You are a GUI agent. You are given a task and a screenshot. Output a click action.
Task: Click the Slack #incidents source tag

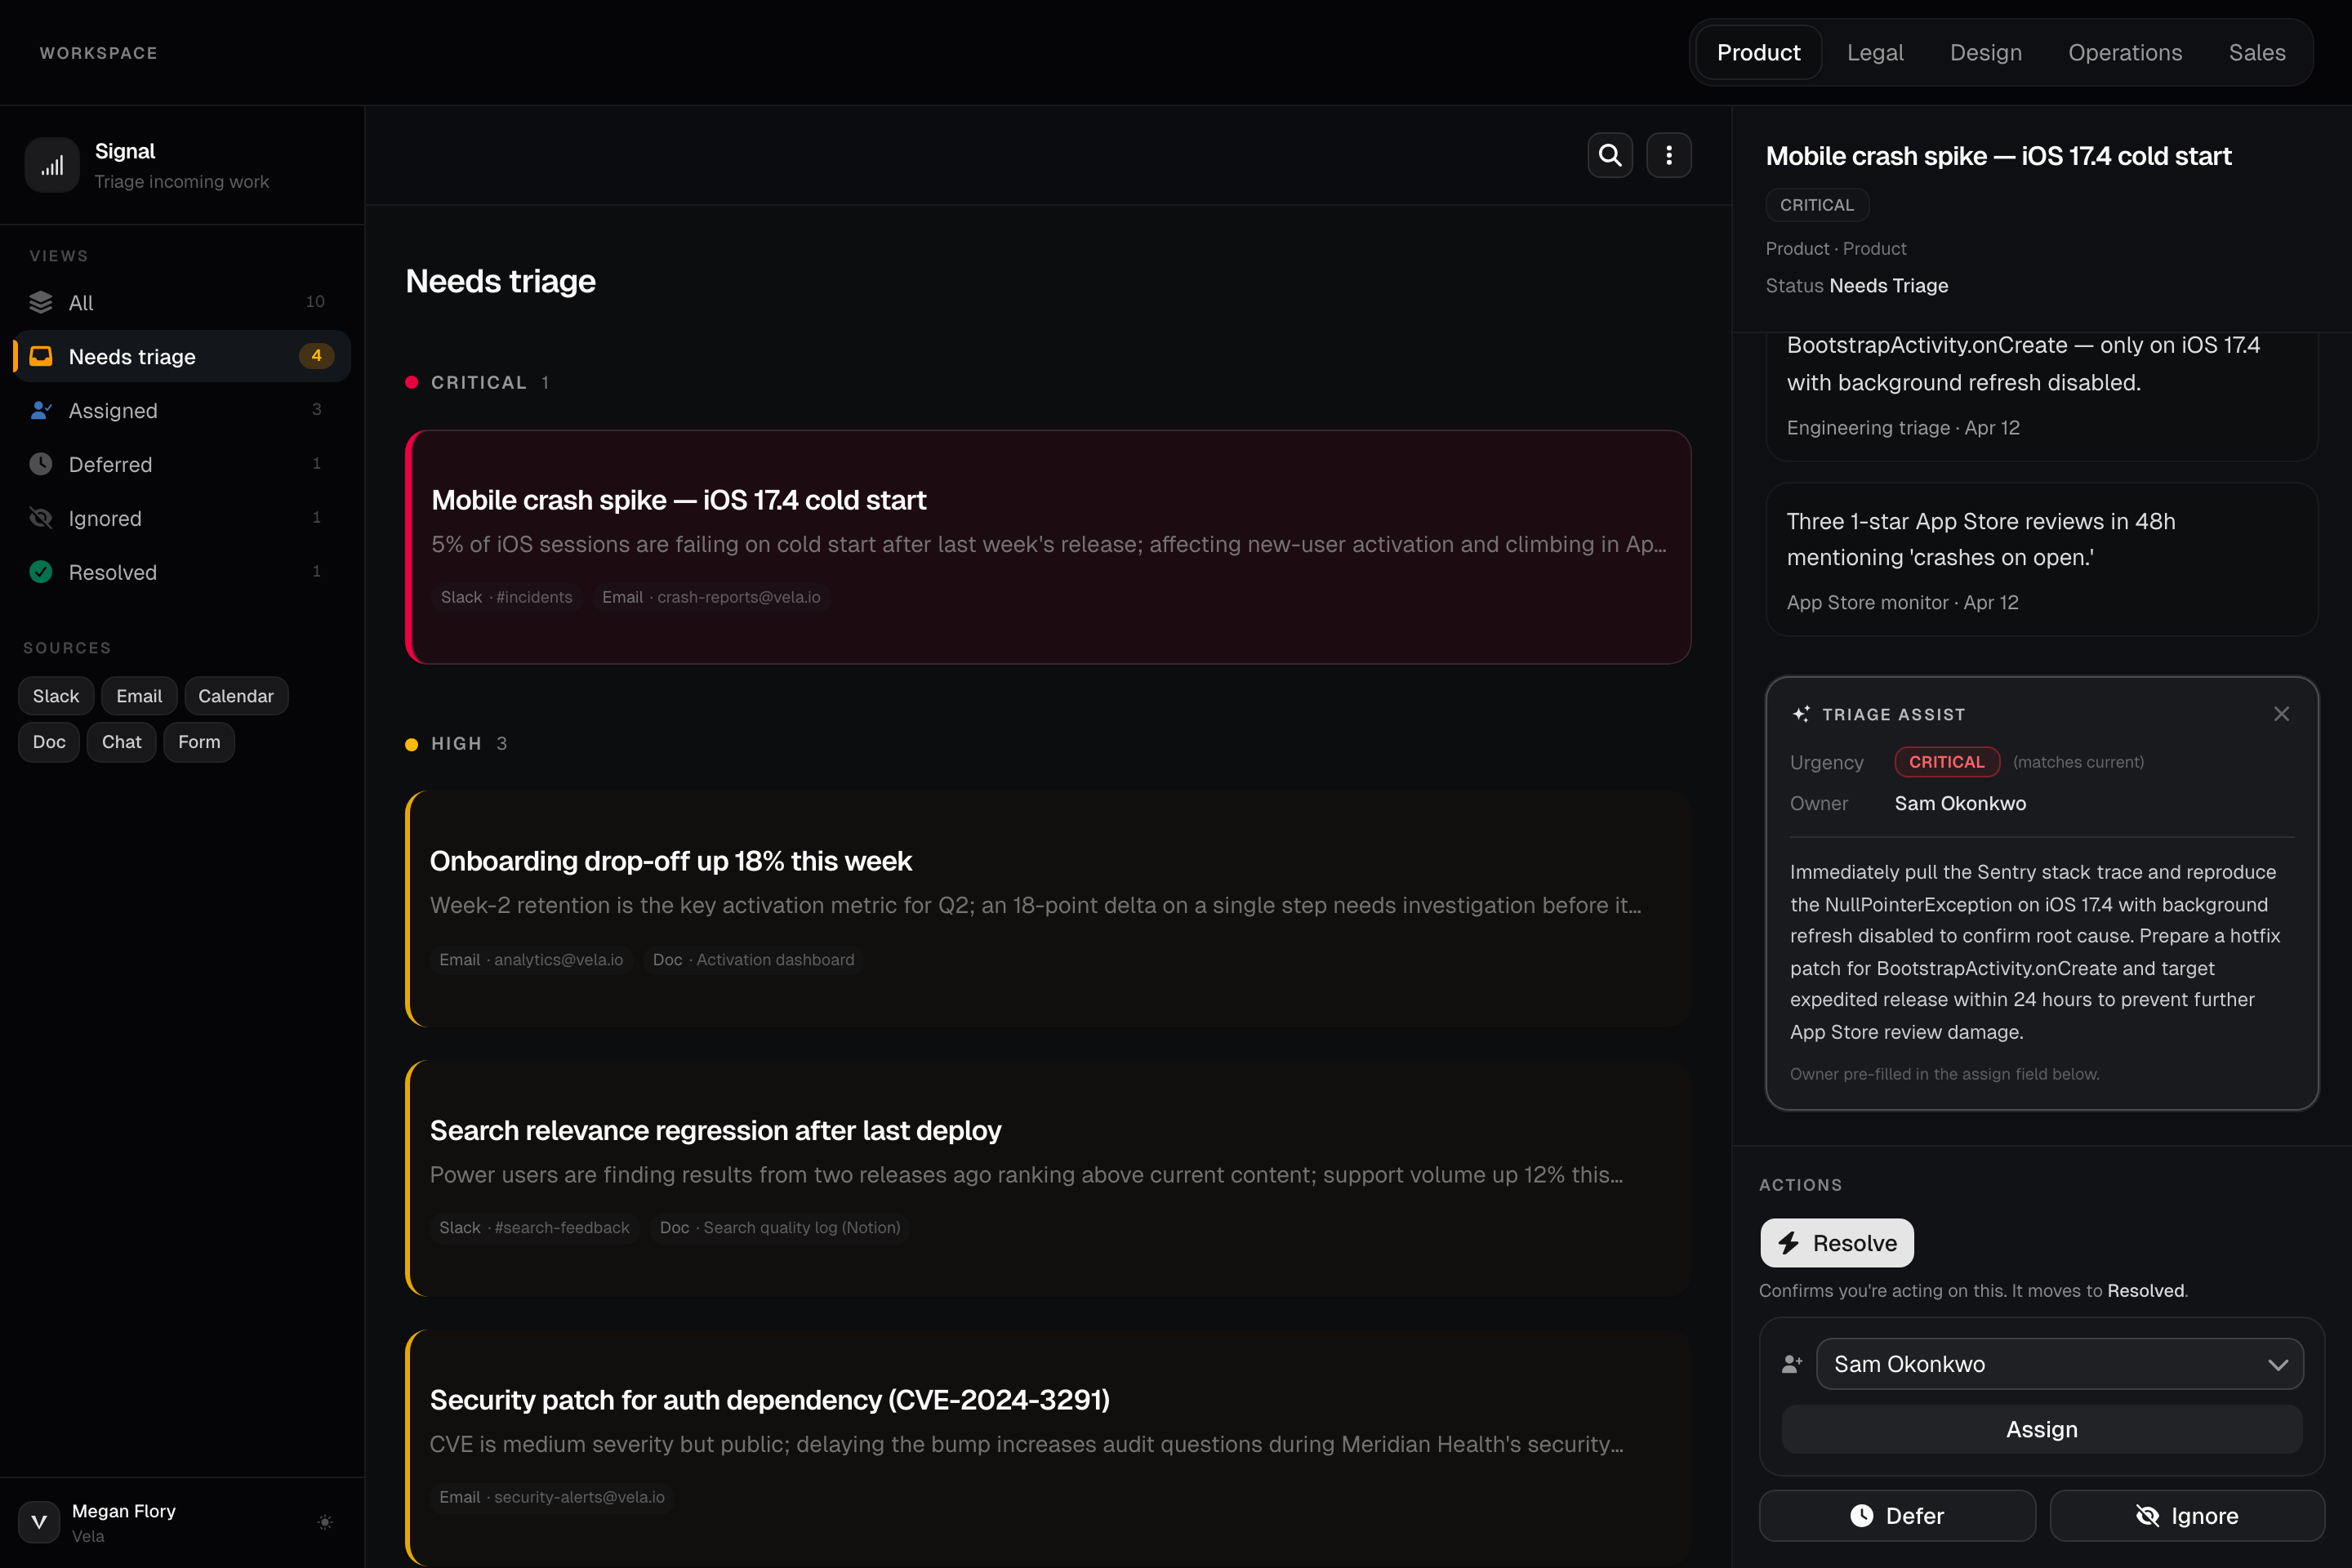click(x=507, y=597)
